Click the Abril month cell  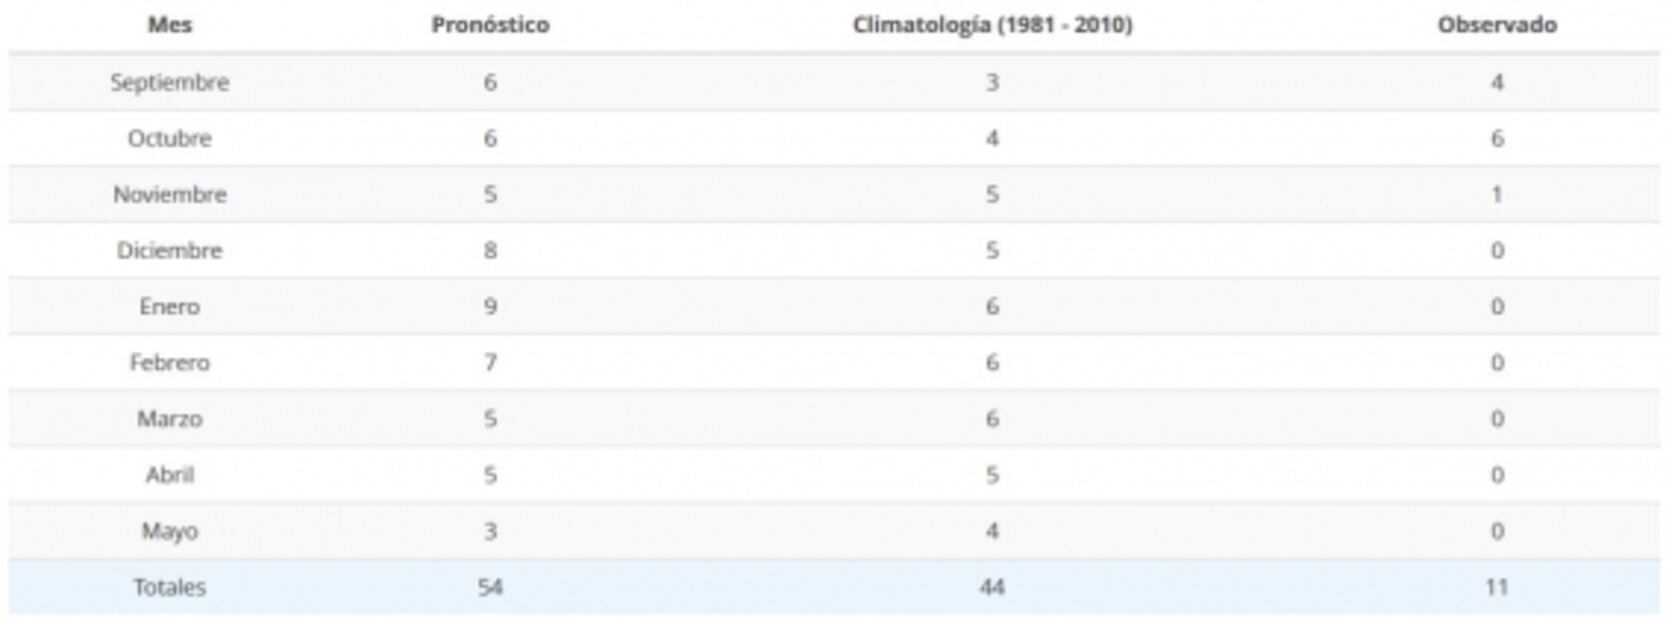pos(169,474)
